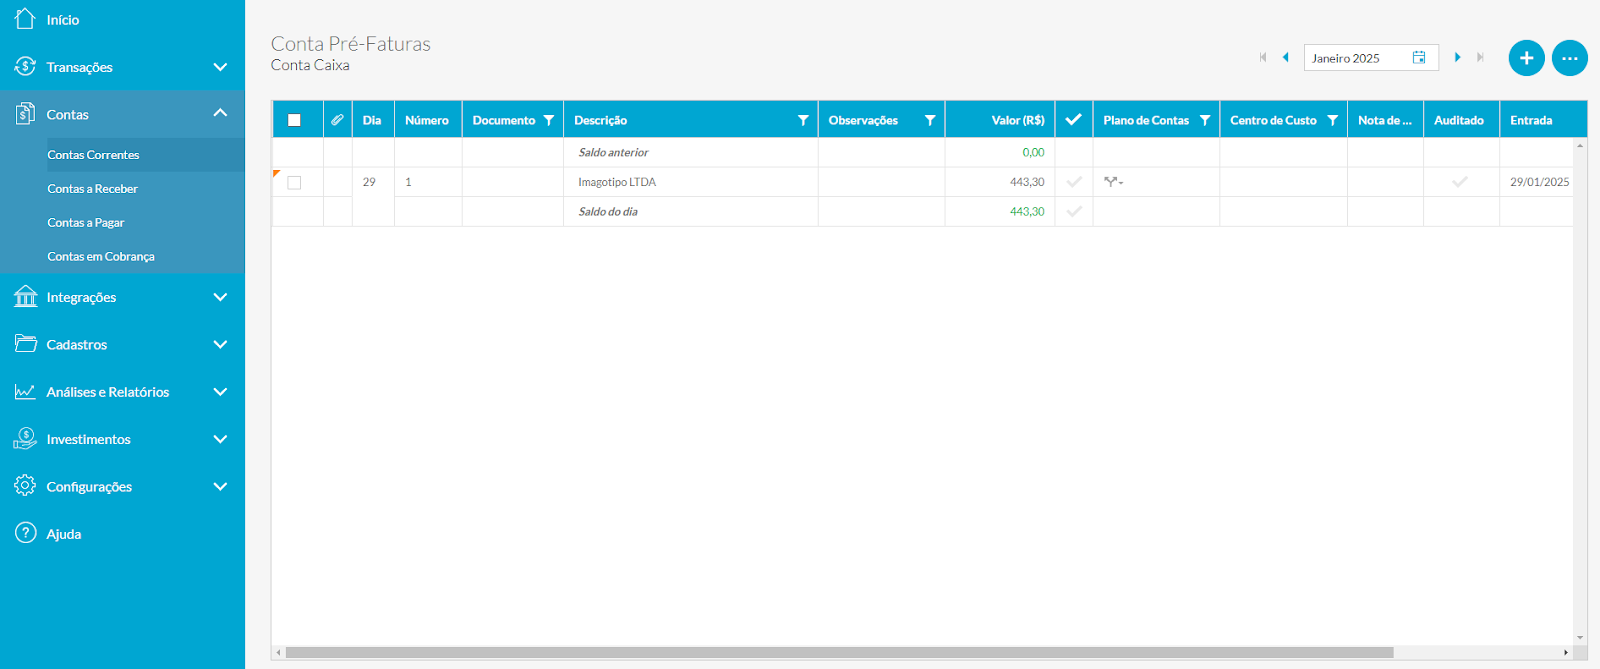Click the Transações dollar icon
This screenshot has width=1600, height=669.
click(25, 66)
